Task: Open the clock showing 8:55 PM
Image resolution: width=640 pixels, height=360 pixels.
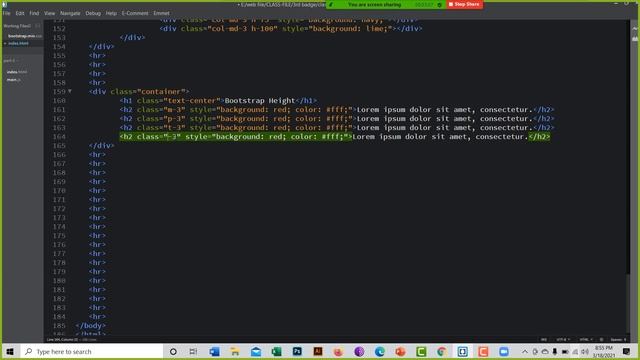Action: [604, 351]
